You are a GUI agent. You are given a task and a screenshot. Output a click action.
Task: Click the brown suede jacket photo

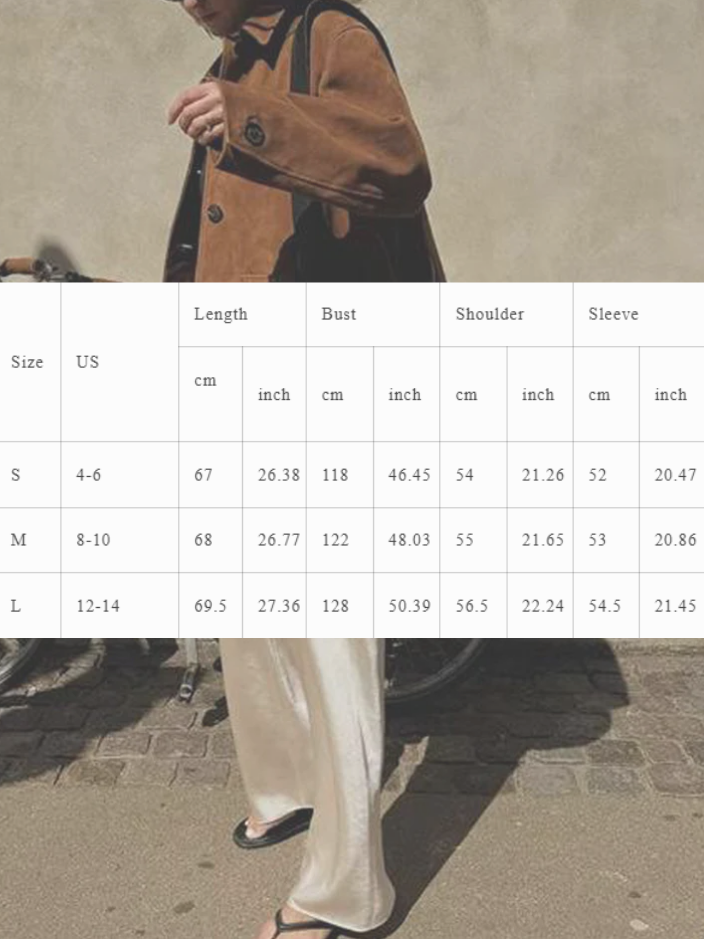[x=320, y=150]
